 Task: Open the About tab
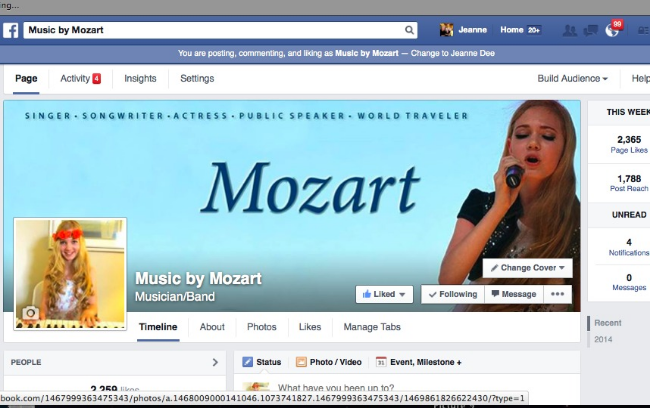(212, 327)
